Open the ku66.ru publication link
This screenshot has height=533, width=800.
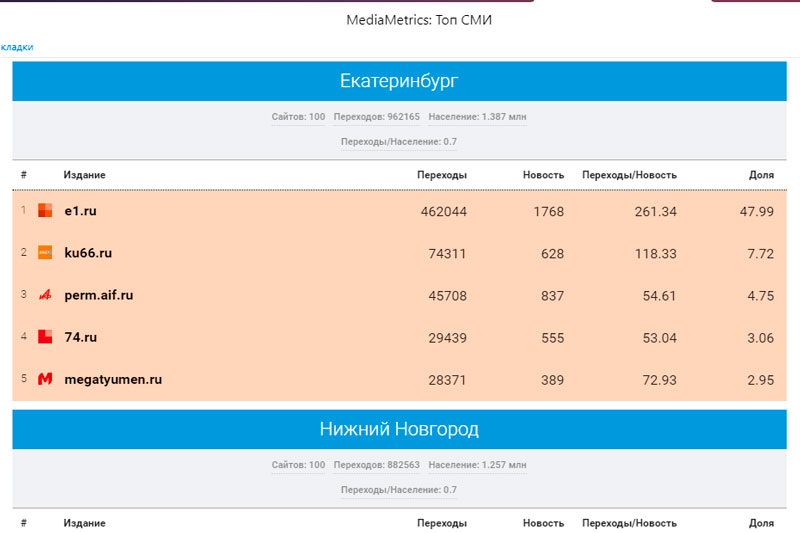click(88, 253)
